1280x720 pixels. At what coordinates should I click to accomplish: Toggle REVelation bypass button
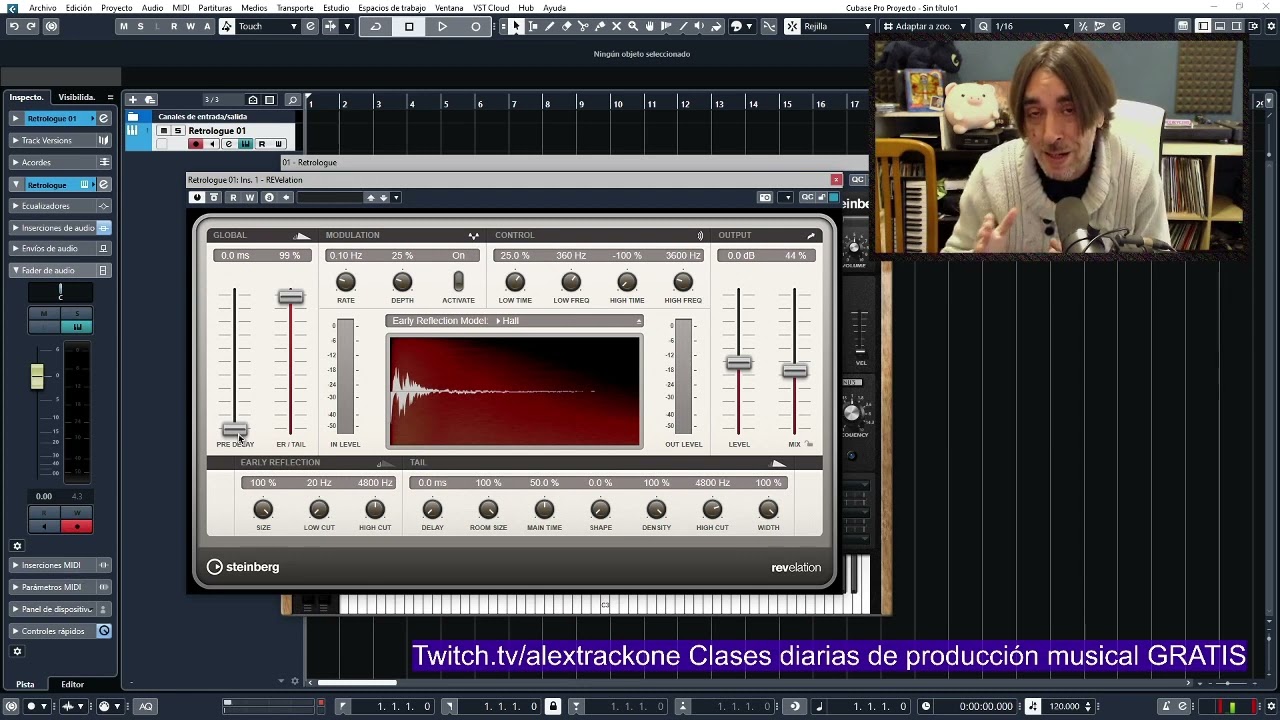[214, 197]
